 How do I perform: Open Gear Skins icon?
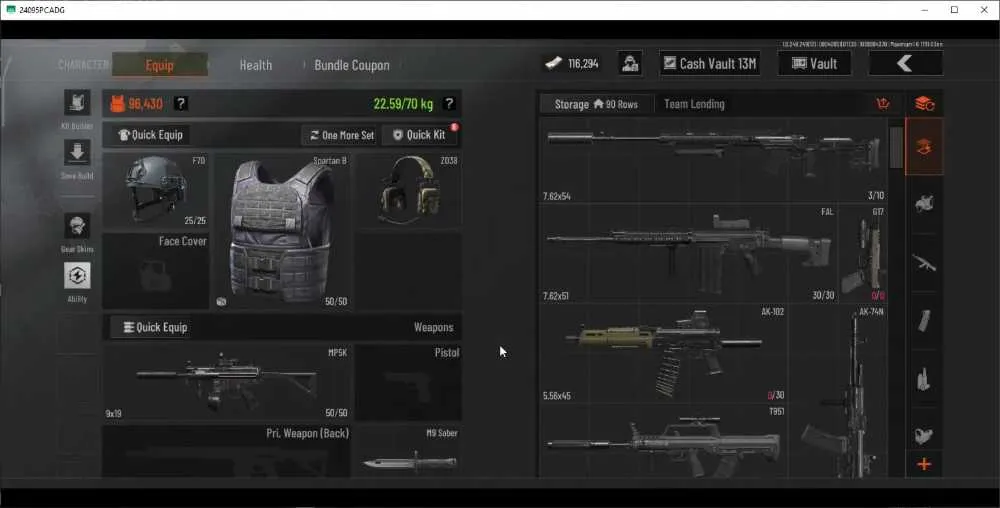tap(77, 226)
